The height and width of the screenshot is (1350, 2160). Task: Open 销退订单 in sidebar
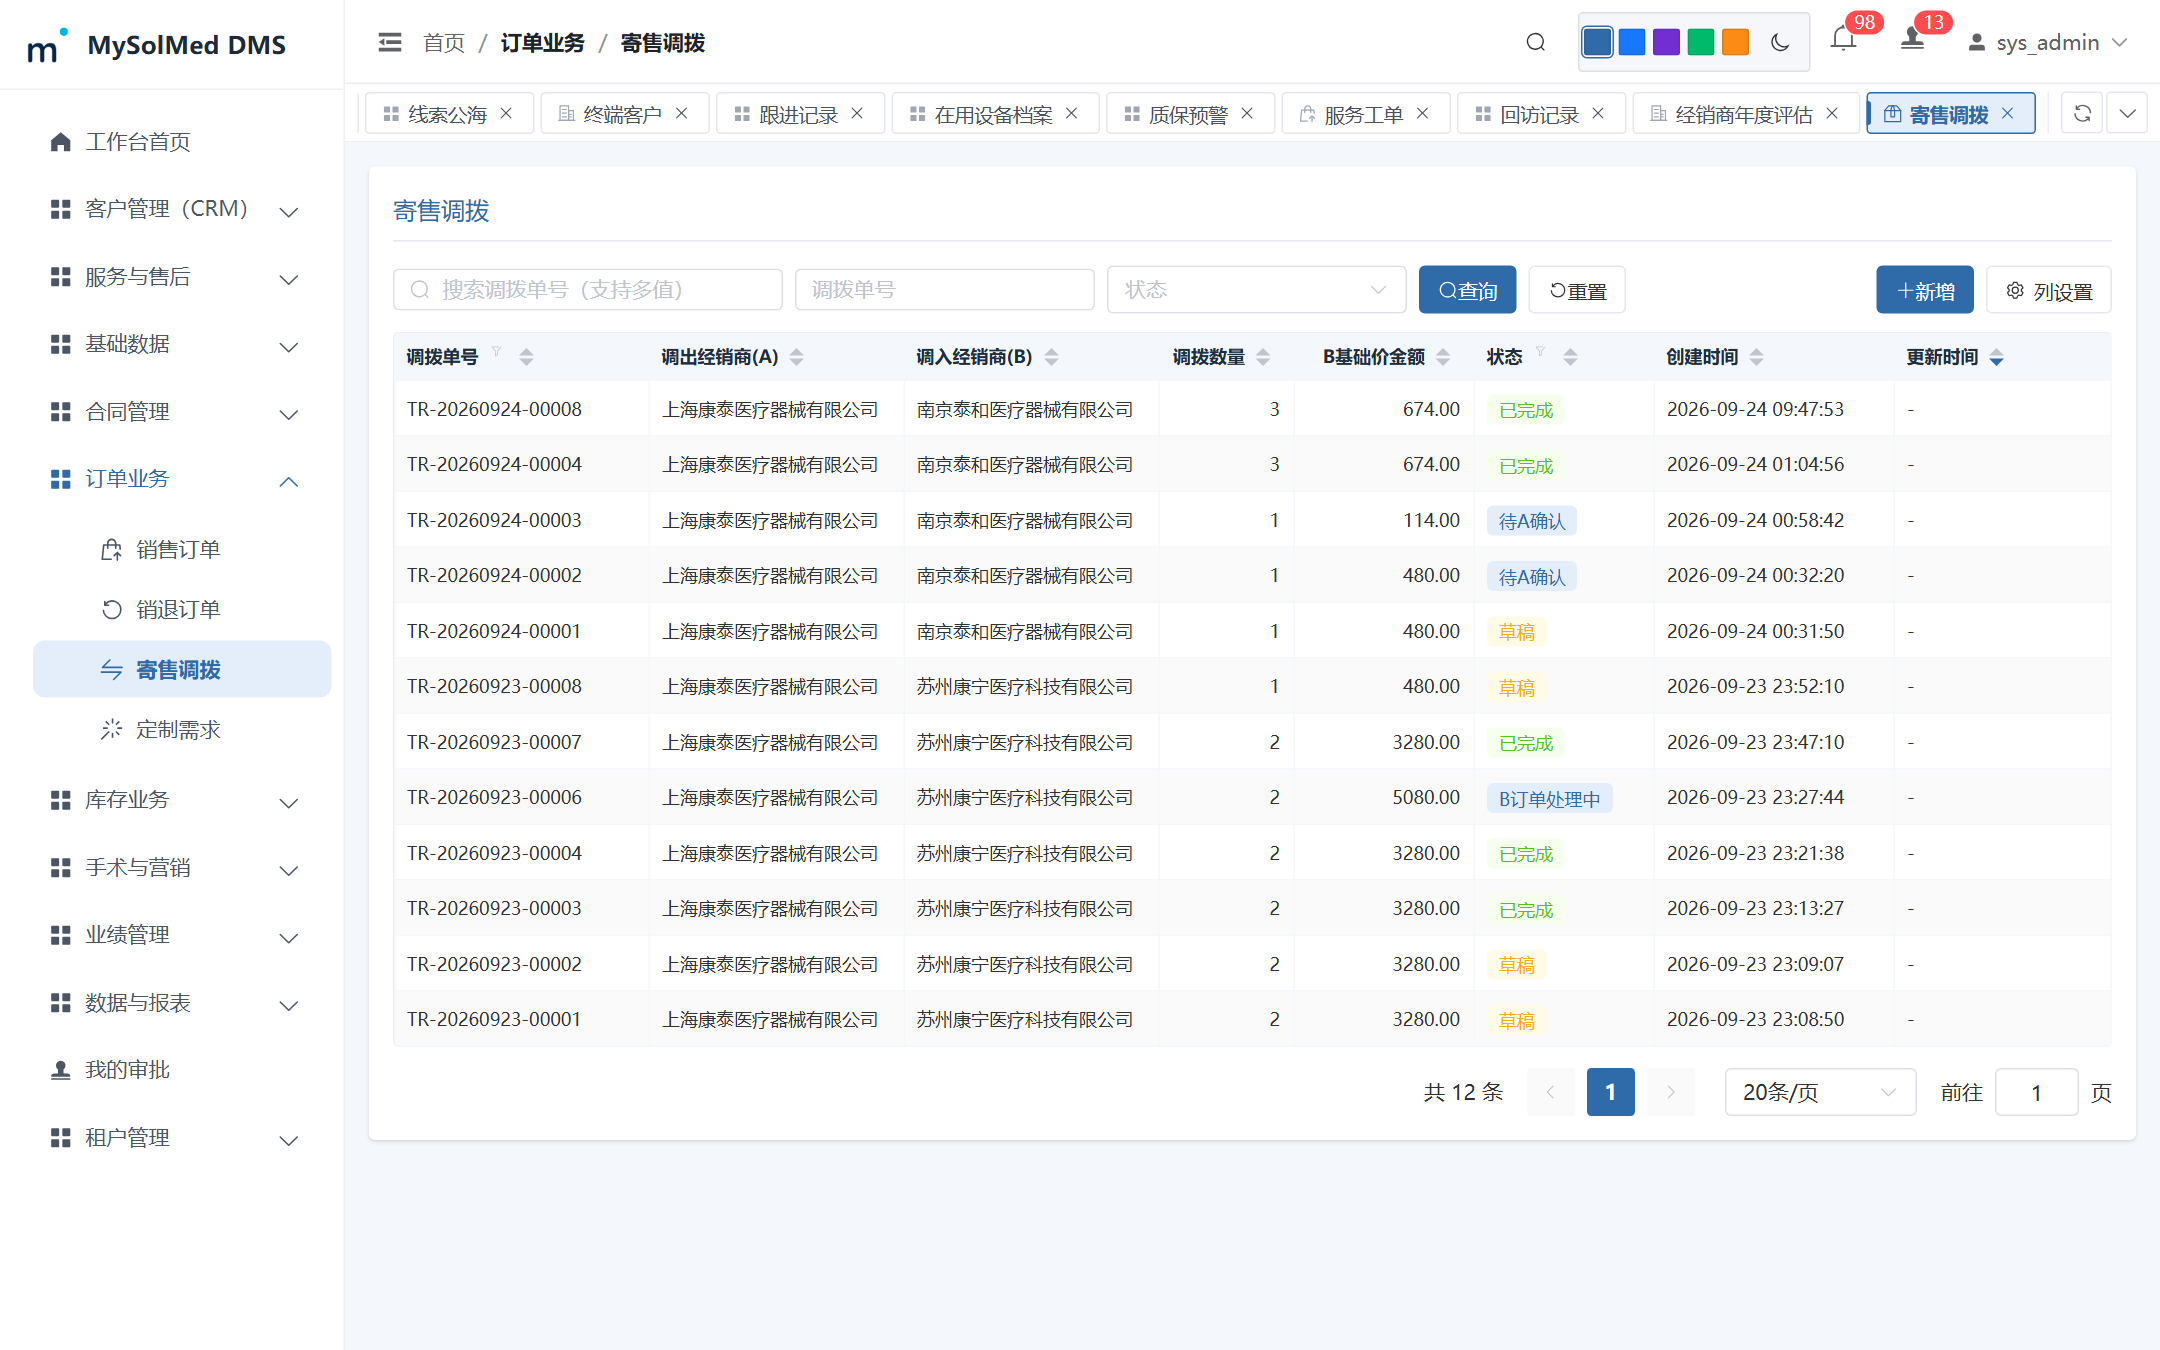[182, 609]
